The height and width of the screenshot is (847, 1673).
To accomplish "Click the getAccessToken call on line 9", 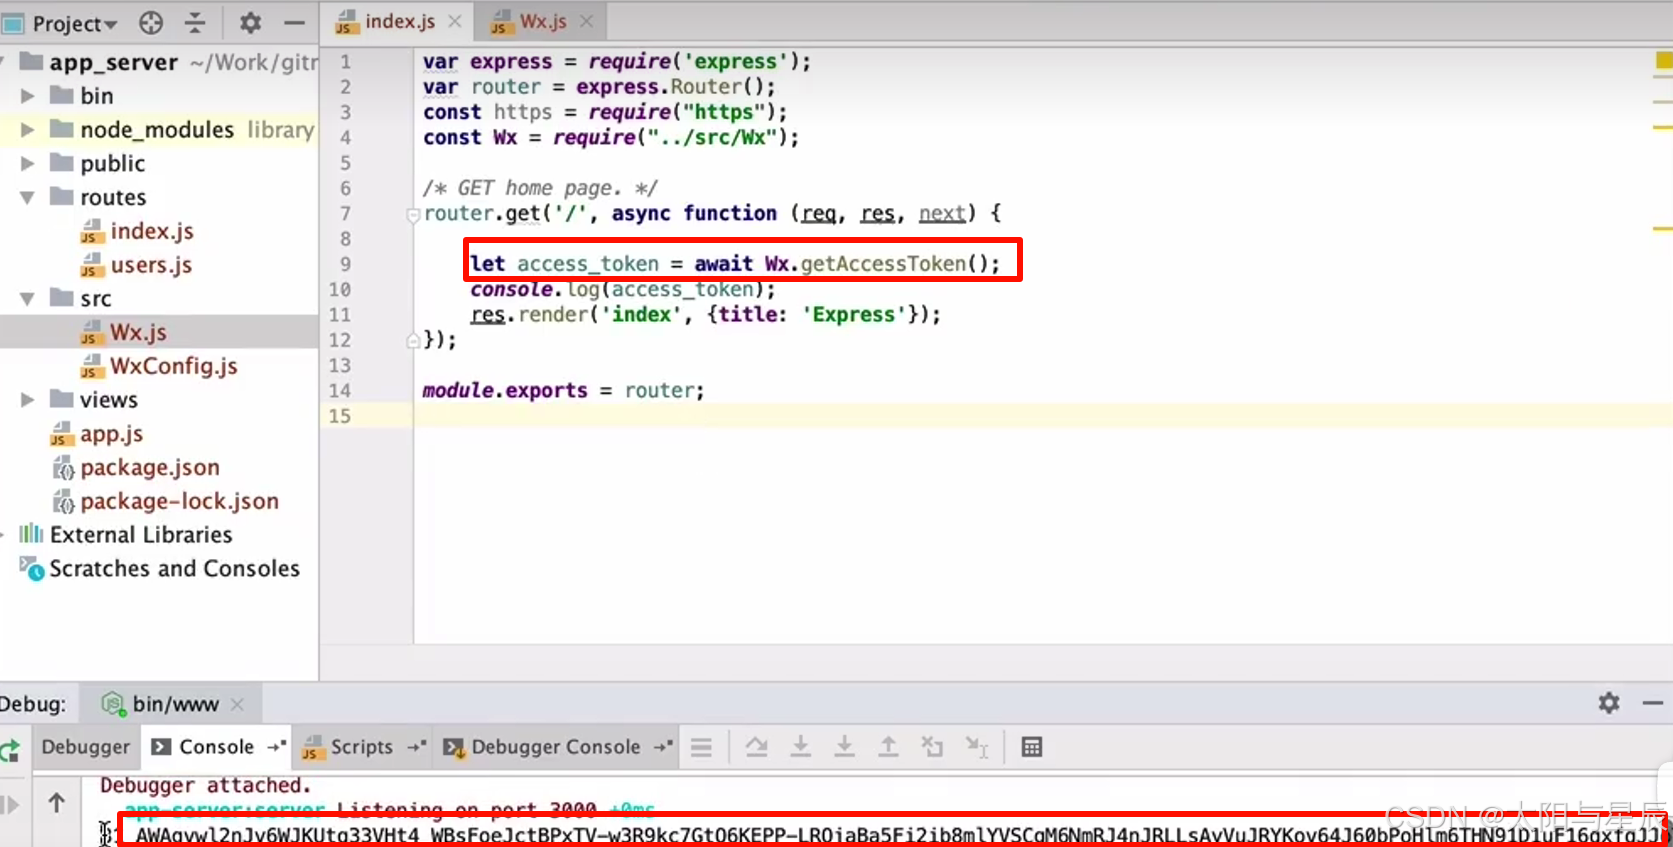I will pos(883,264).
